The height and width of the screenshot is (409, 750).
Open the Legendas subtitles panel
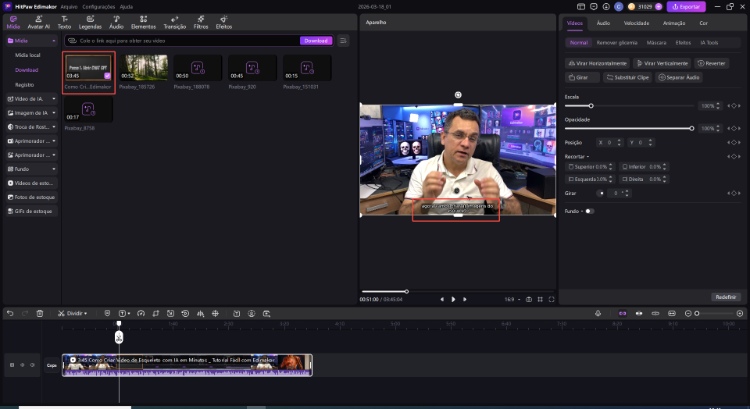[x=91, y=22]
